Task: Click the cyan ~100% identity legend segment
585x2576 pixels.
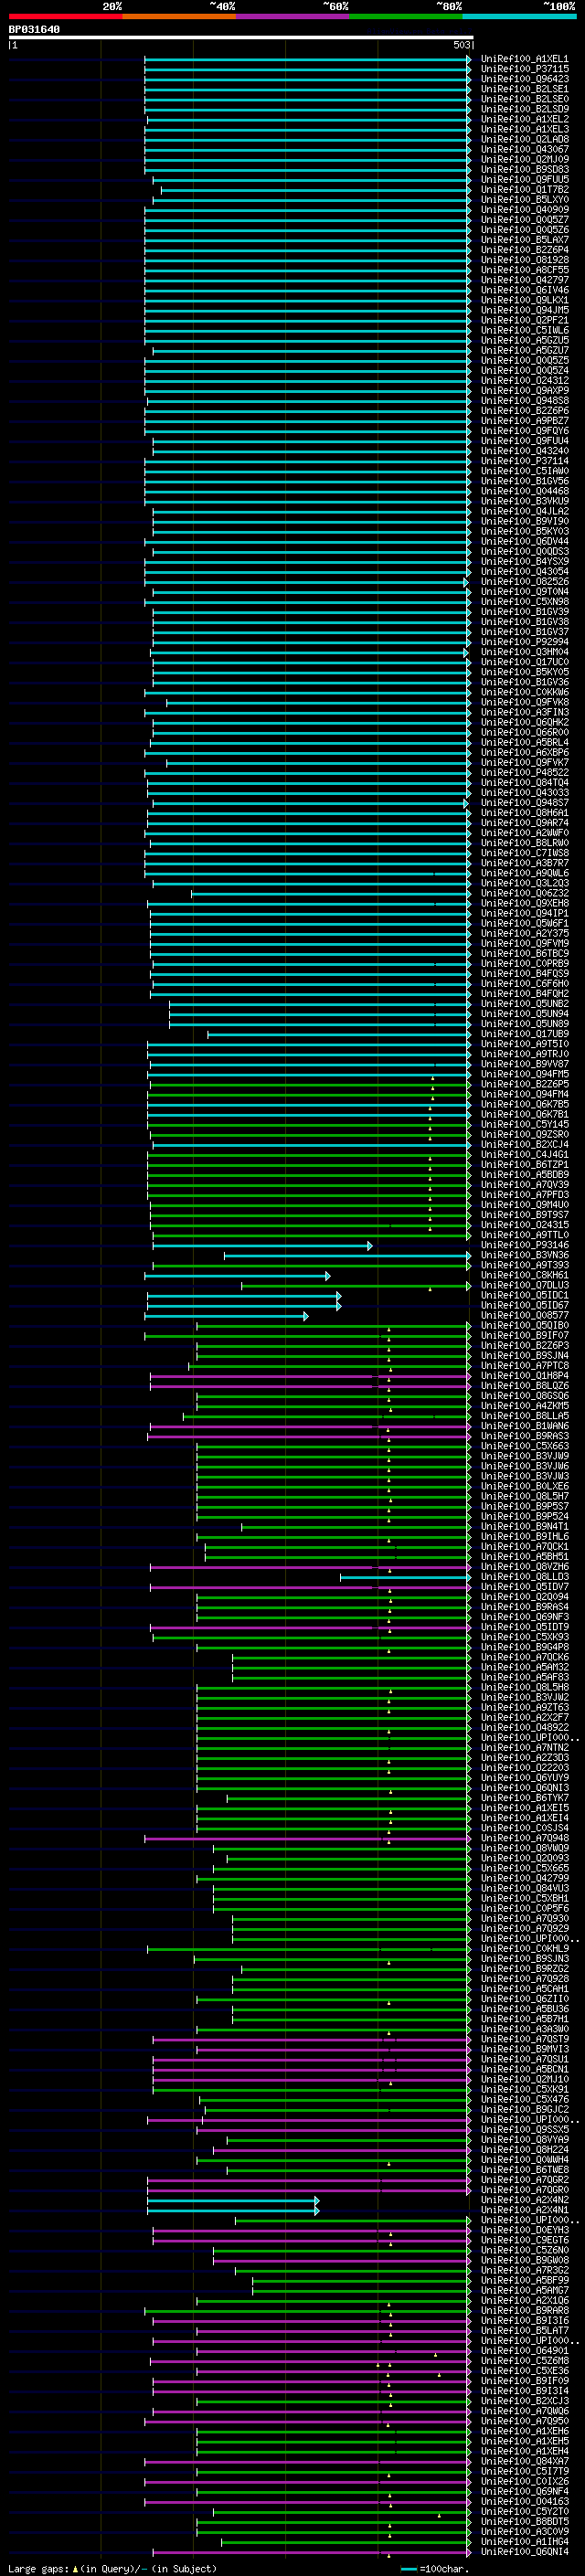Action: point(520,16)
